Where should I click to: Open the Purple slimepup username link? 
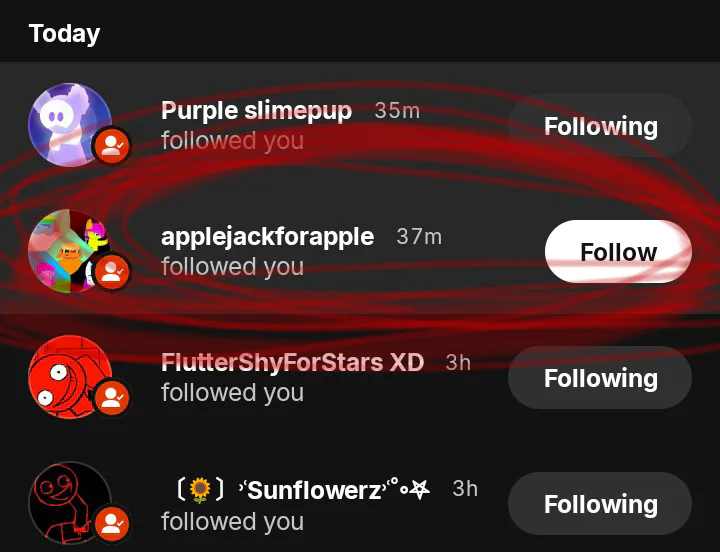[256, 110]
